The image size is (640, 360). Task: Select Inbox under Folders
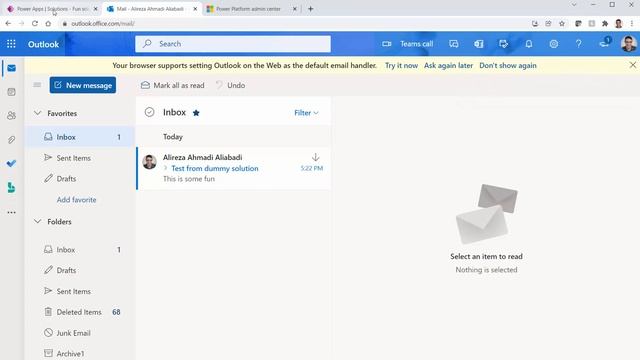[x=80, y=249]
